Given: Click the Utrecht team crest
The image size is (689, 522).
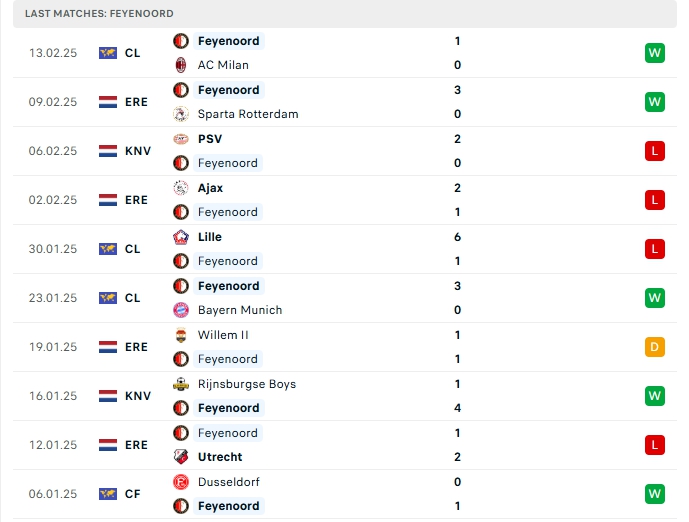Looking at the screenshot, I should coord(181,457).
